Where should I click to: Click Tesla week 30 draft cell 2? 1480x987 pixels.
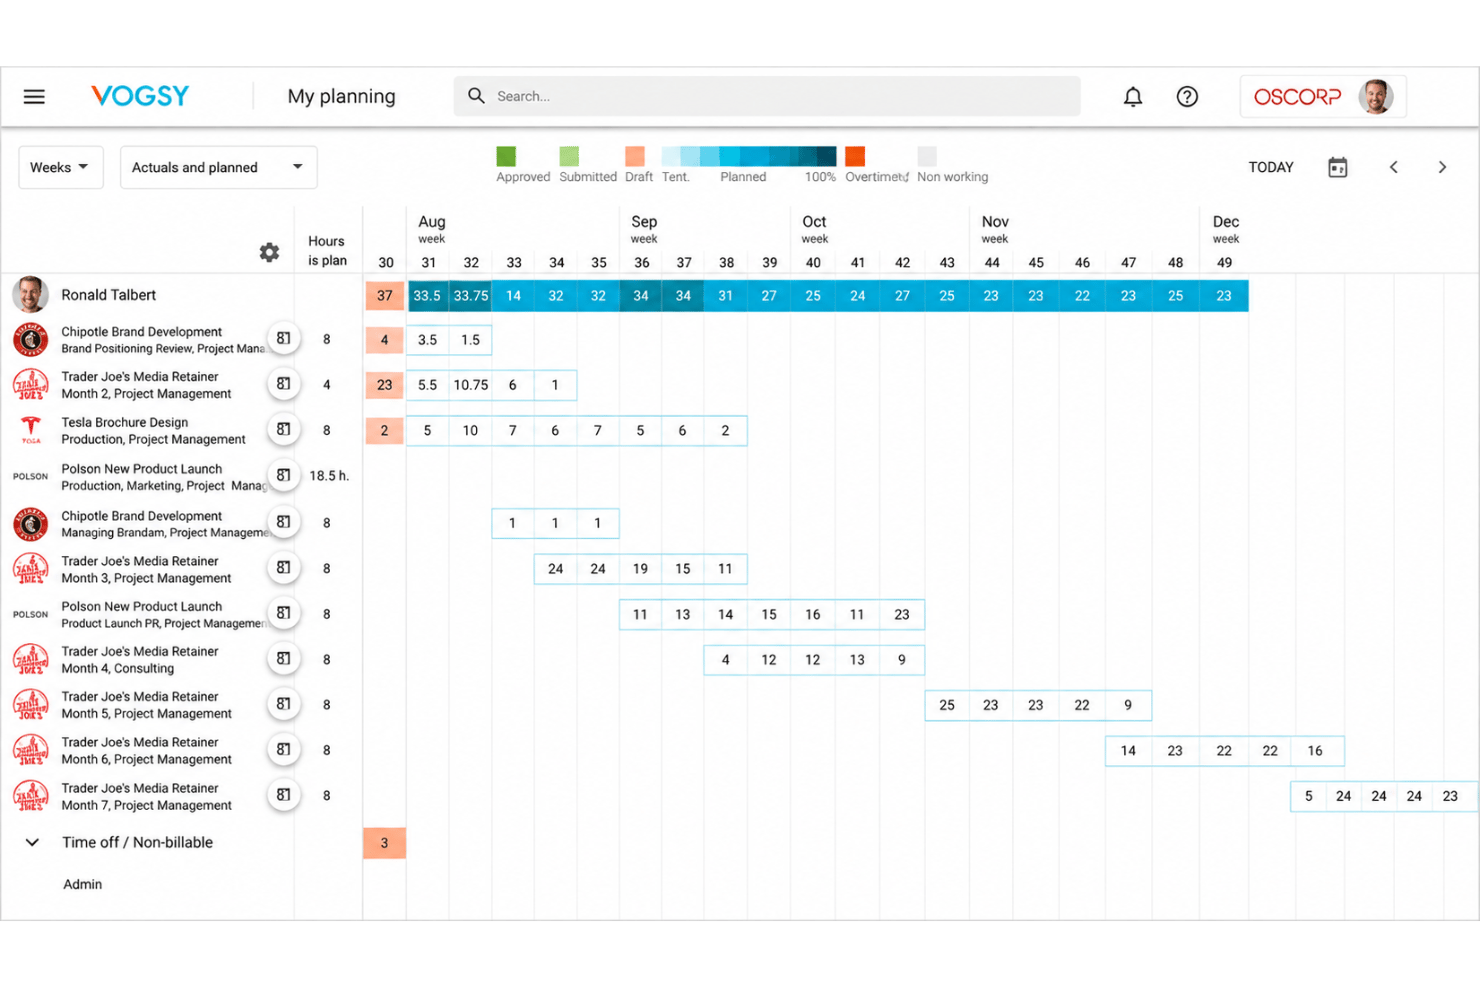point(384,431)
